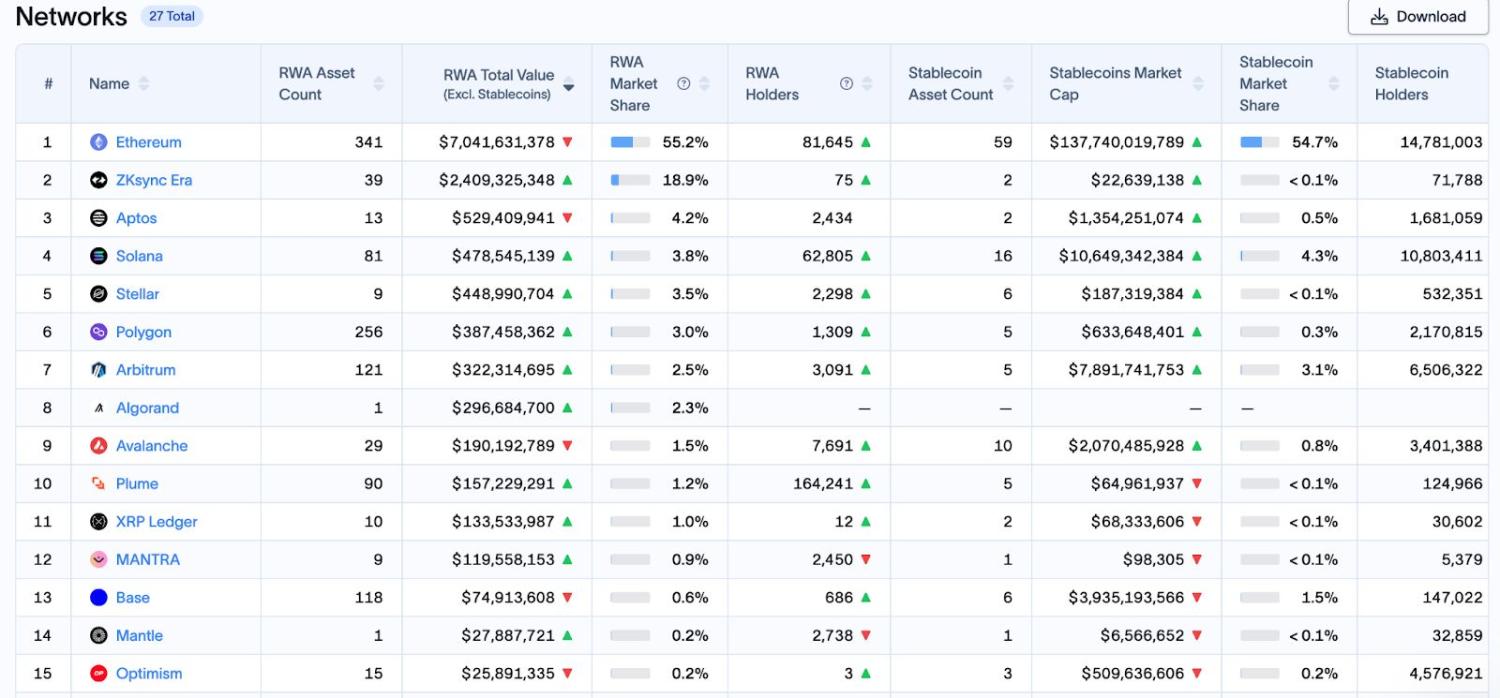The image size is (1500, 698).
Task: Click the Polygon logo icon
Action: 98,332
